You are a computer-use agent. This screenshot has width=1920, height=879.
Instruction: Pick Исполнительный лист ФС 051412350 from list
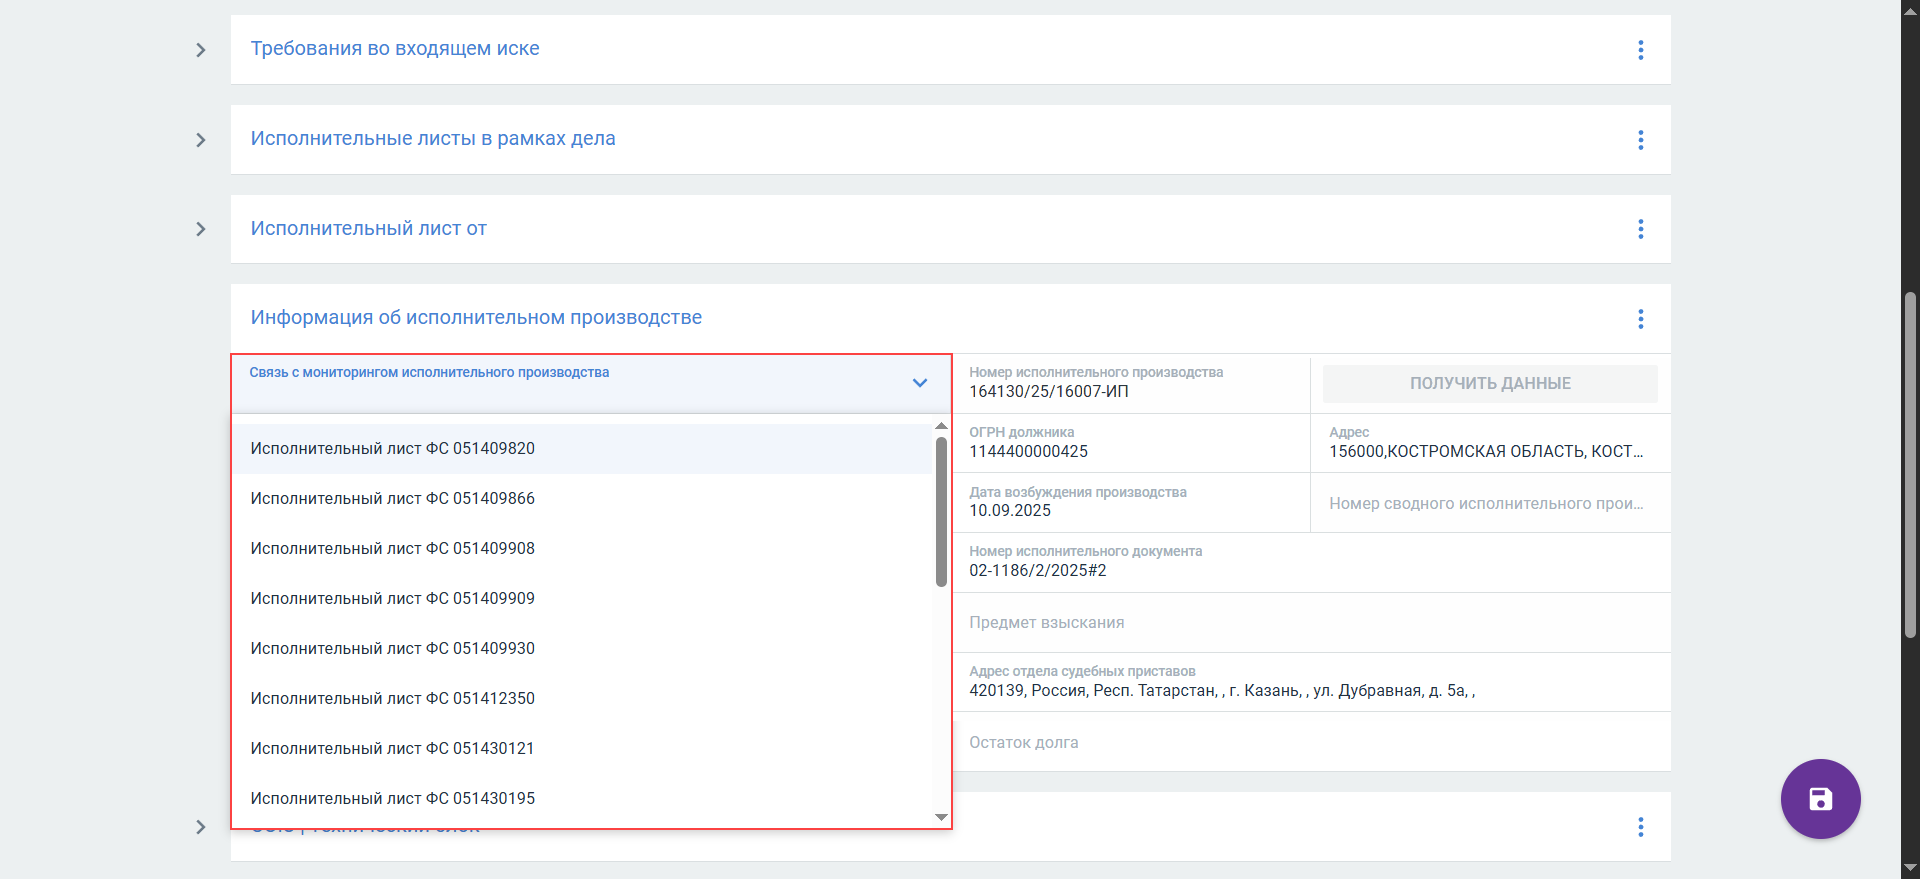392,699
